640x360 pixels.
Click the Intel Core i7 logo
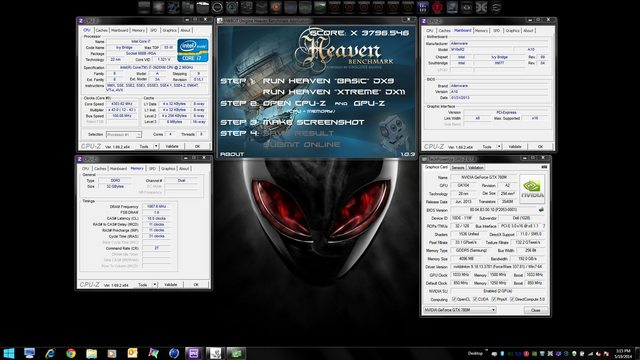[193, 50]
